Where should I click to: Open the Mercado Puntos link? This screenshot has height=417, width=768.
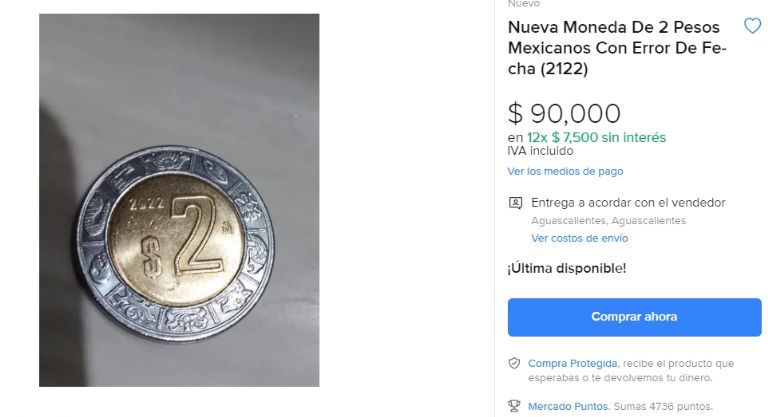(x=568, y=406)
